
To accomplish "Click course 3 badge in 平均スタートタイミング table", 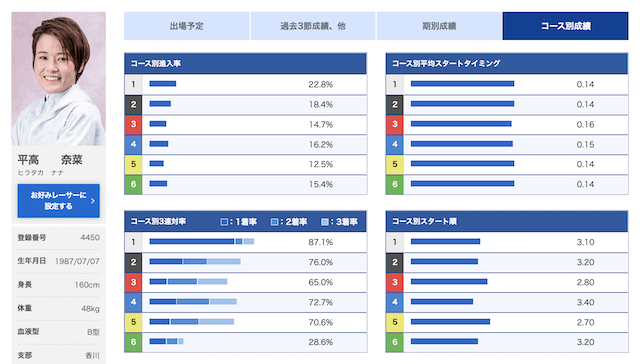I will tap(394, 124).
